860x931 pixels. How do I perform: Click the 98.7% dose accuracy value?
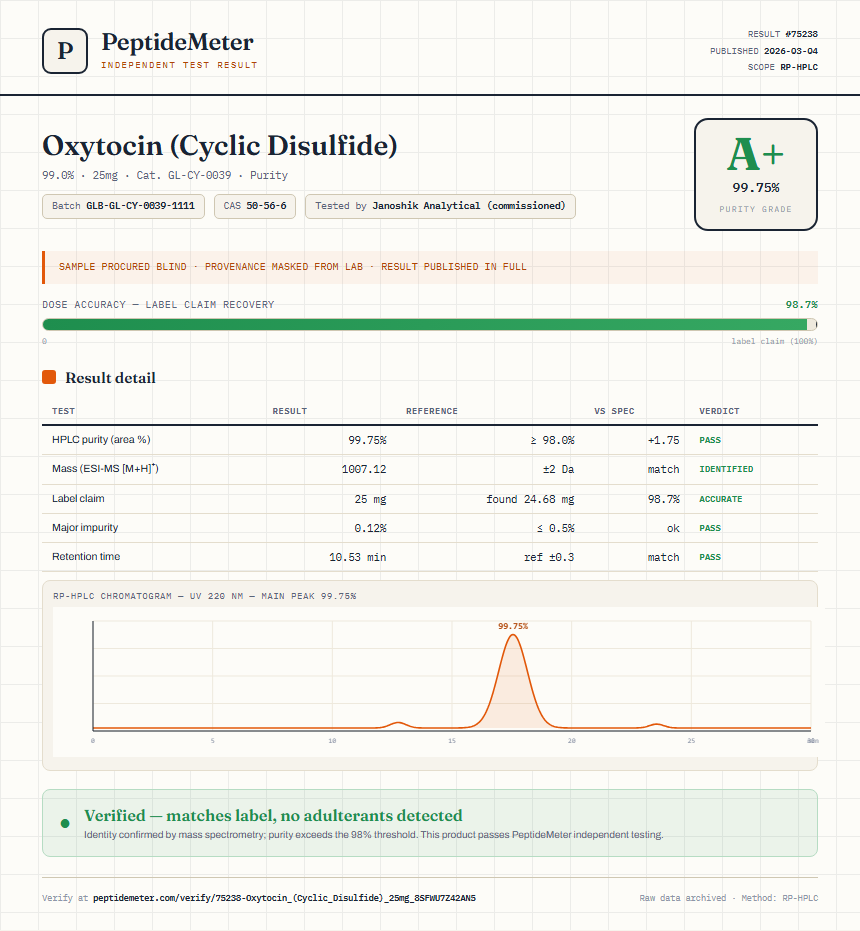802,304
